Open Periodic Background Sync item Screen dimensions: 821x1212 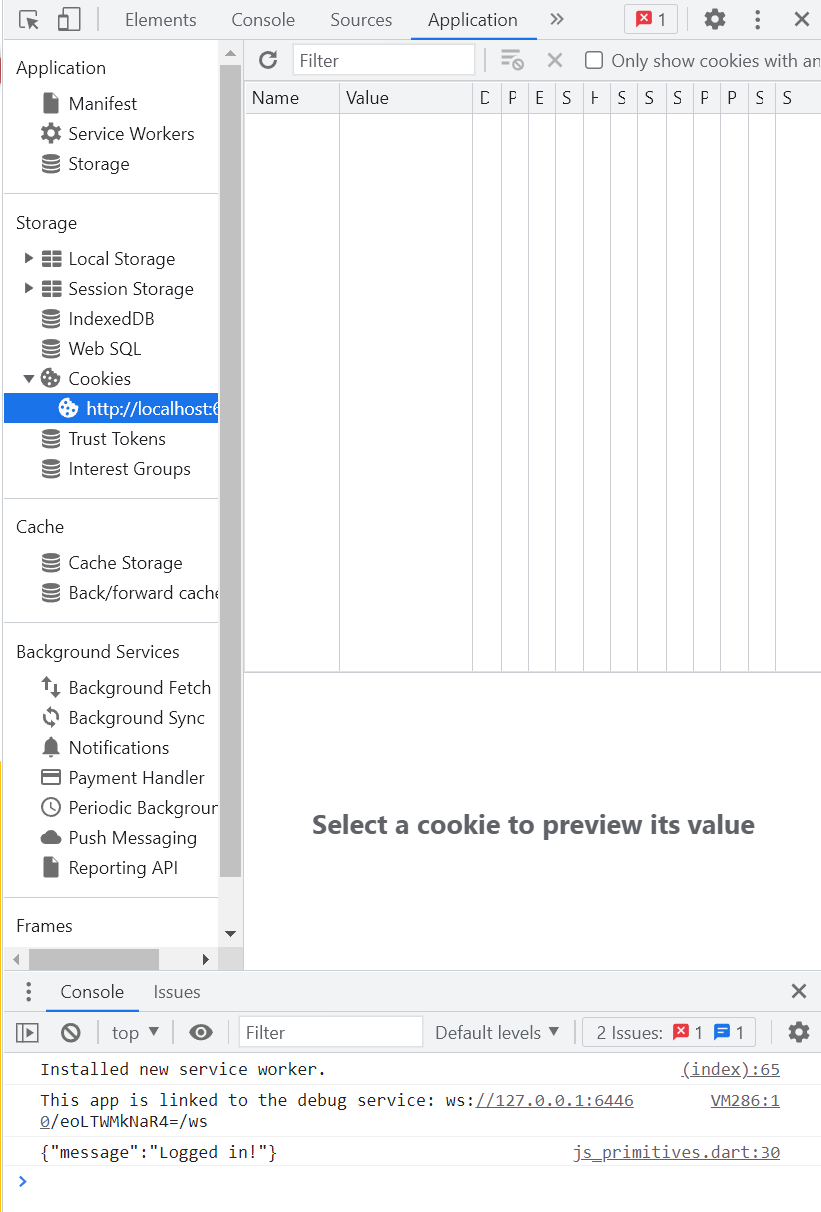tap(129, 808)
